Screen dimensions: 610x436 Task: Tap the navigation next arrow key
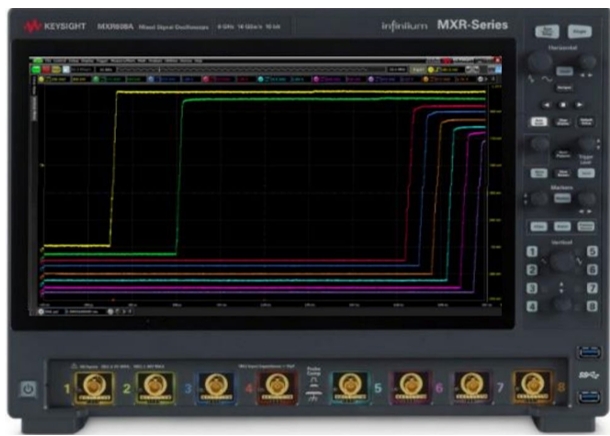pyautogui.click(x=579, y=105)
